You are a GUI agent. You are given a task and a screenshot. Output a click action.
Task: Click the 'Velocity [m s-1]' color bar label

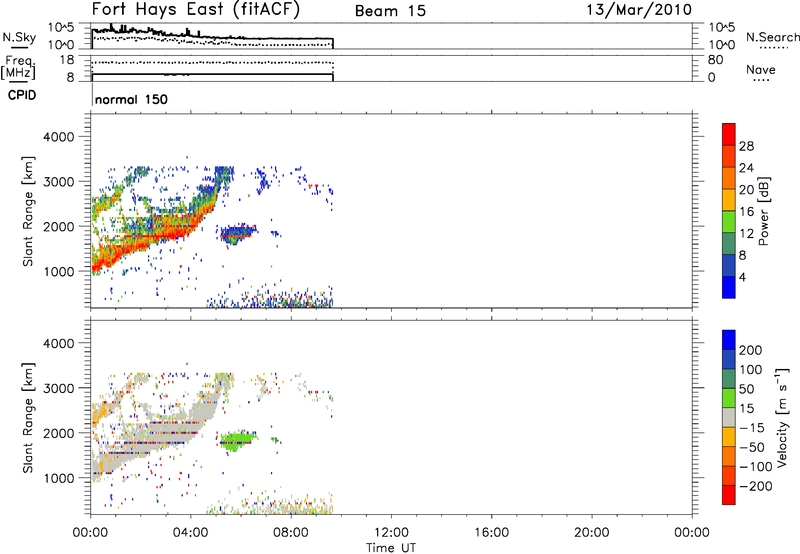[782, 417]
